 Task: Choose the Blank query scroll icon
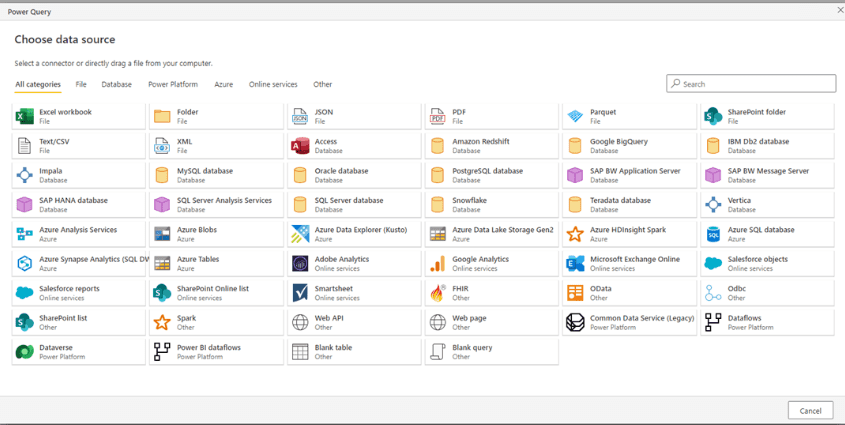tap(438, 352)
